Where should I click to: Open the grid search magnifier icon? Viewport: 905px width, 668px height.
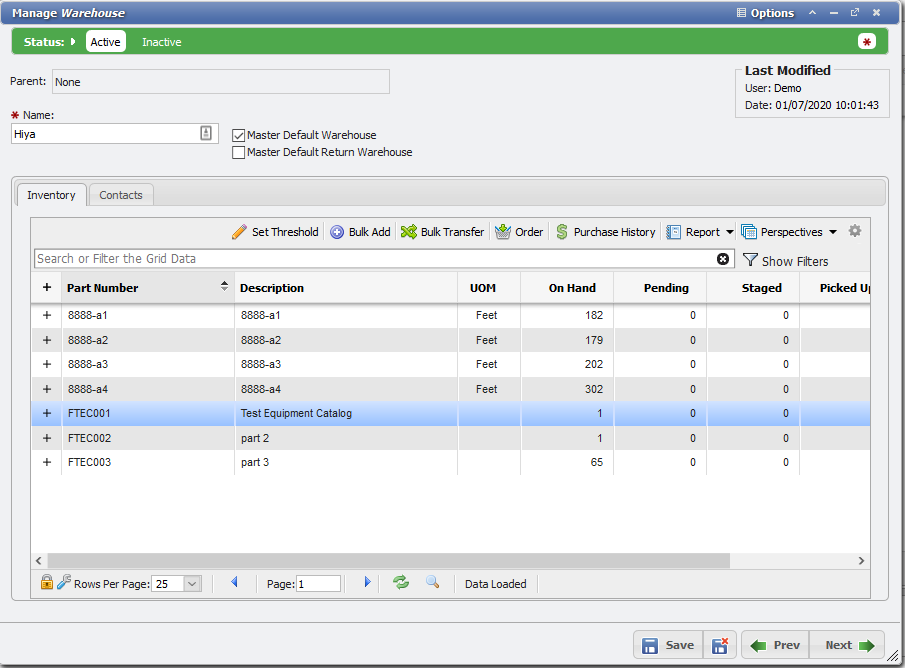pyautogui.click(x=433, y=583)
